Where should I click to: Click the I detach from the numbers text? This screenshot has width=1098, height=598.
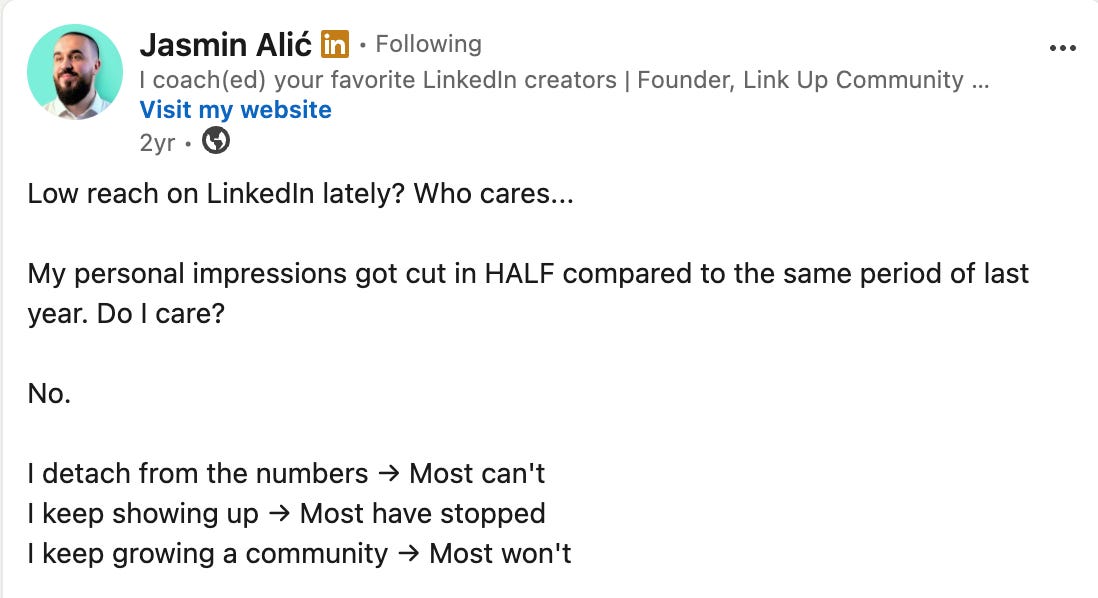(197, 474)
